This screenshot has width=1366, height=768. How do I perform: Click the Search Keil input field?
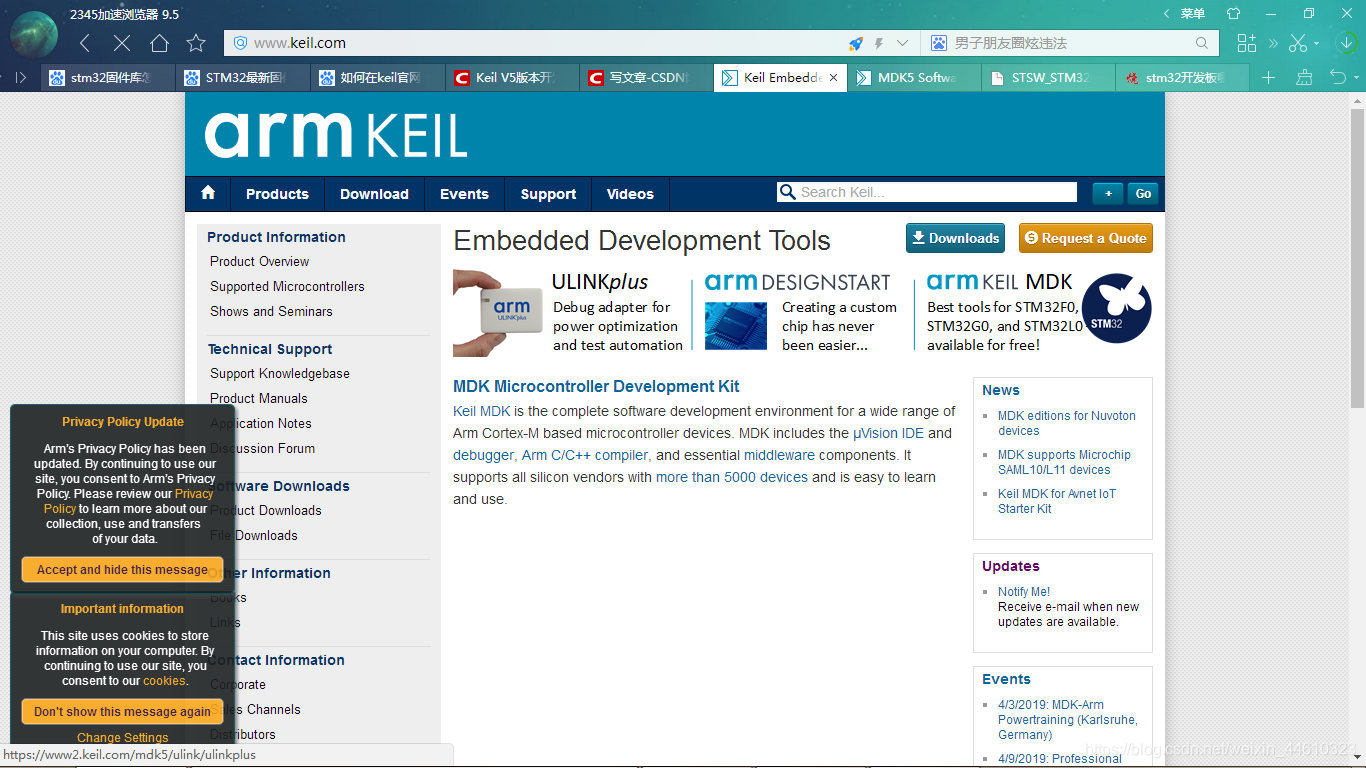(x=927, y=192)
